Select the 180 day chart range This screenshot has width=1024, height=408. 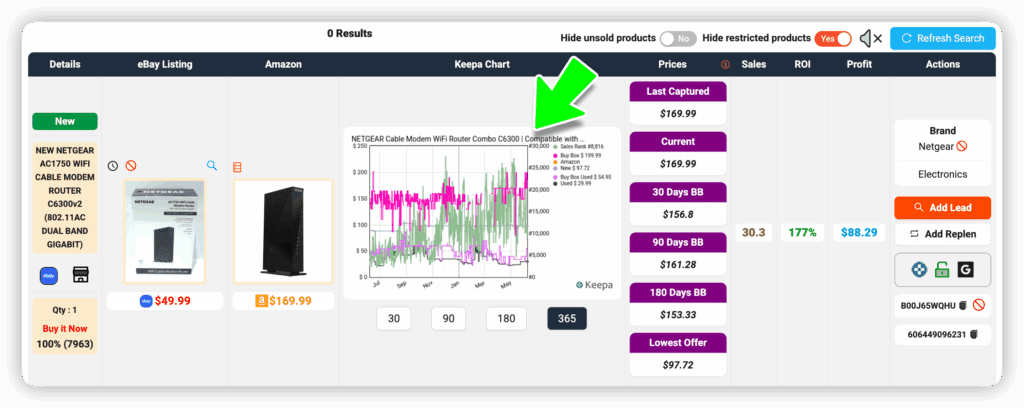(506, 319)
